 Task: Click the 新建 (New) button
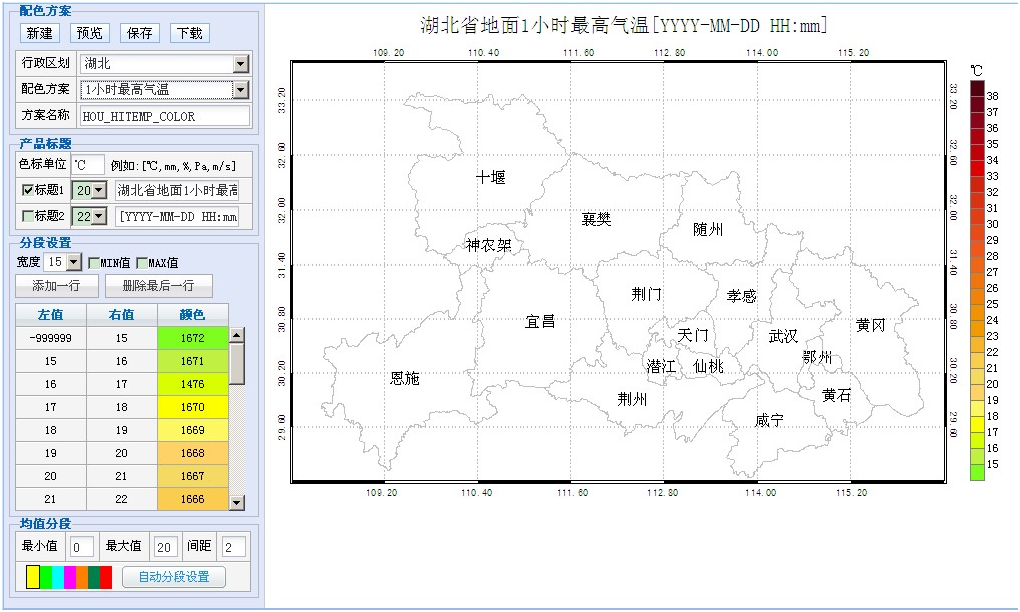point(40,33)
